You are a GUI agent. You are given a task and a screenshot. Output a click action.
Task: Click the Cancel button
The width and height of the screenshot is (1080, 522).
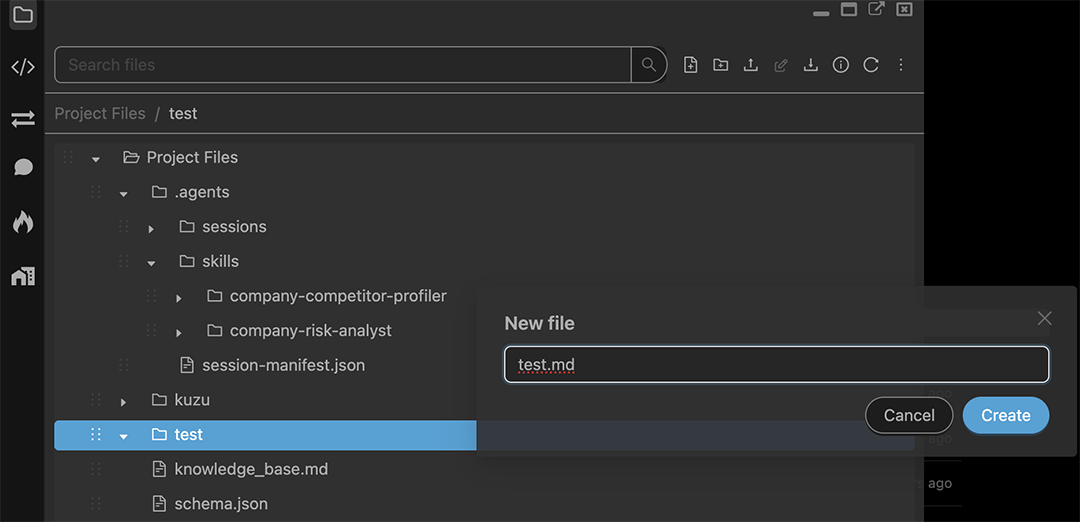909,415
